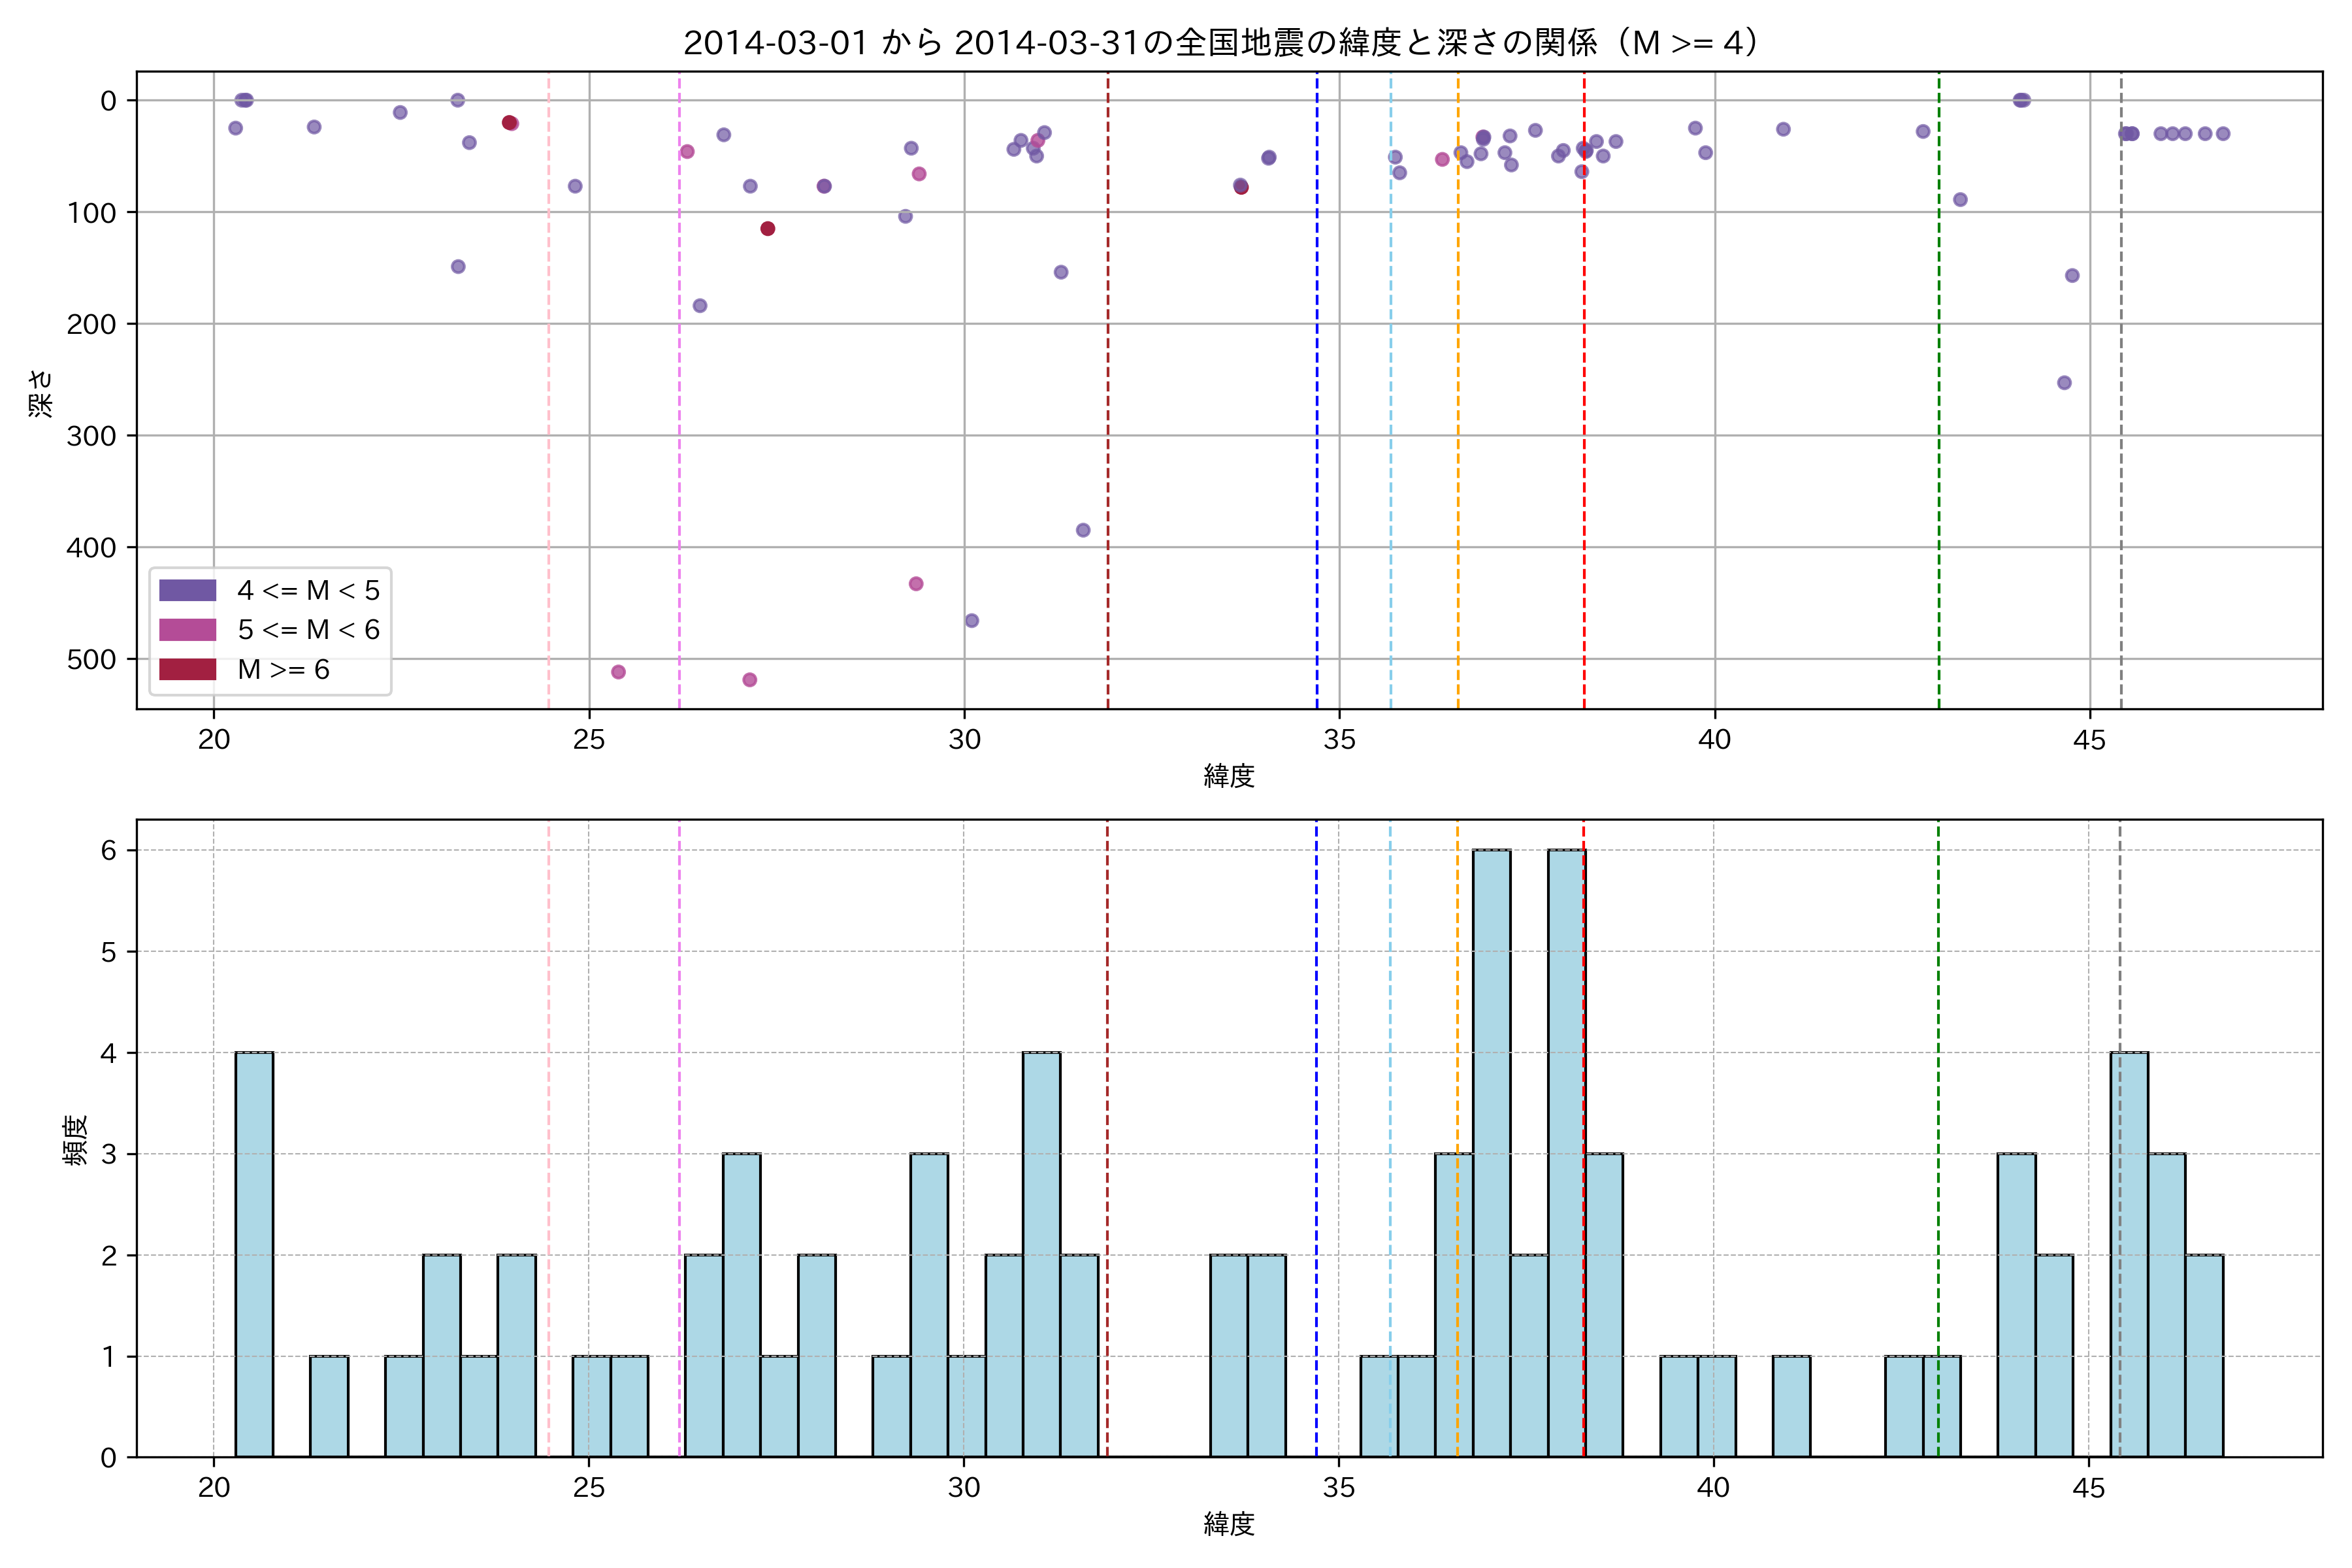Click the dark red point near depth 115
The height and width of the screenshot is (1568, 2352).
[768, 229]
